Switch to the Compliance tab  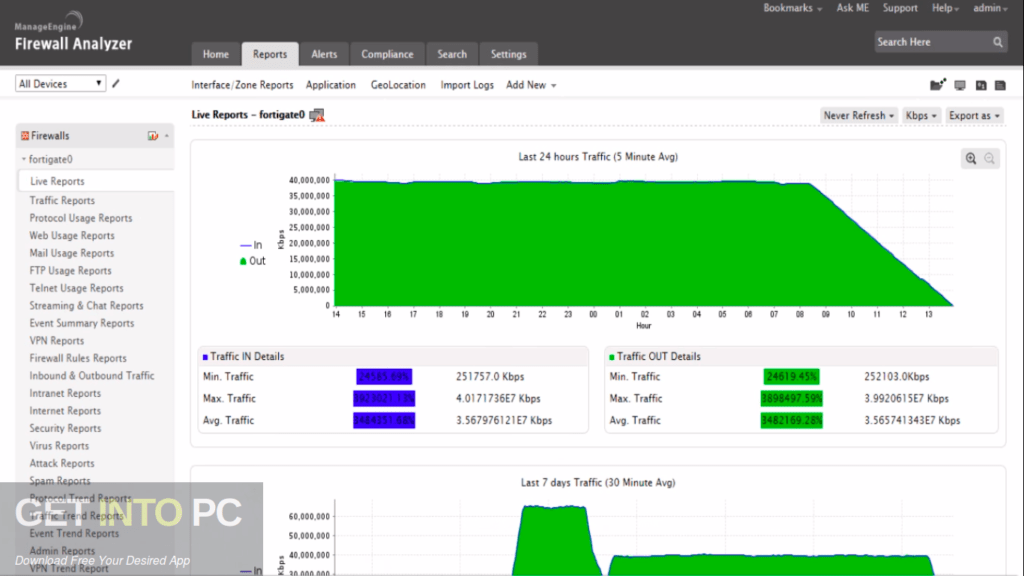coord(387,54)
